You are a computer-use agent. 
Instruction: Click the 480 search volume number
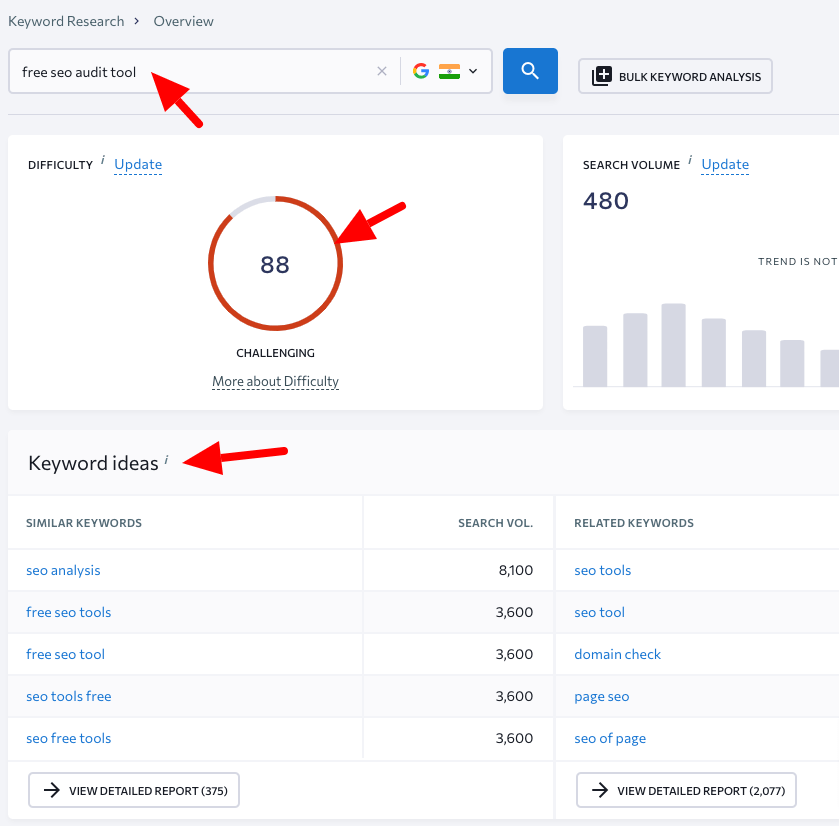coord(606,201)
